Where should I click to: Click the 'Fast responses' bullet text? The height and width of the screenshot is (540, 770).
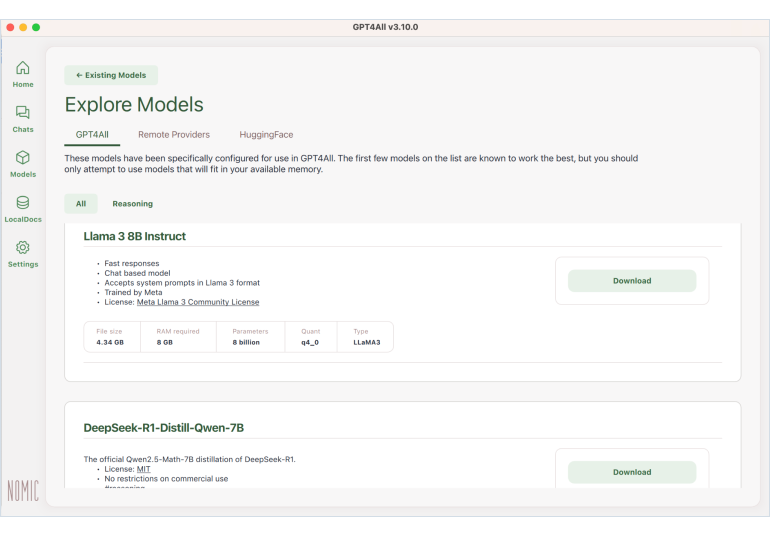click(x=132, y=263)
